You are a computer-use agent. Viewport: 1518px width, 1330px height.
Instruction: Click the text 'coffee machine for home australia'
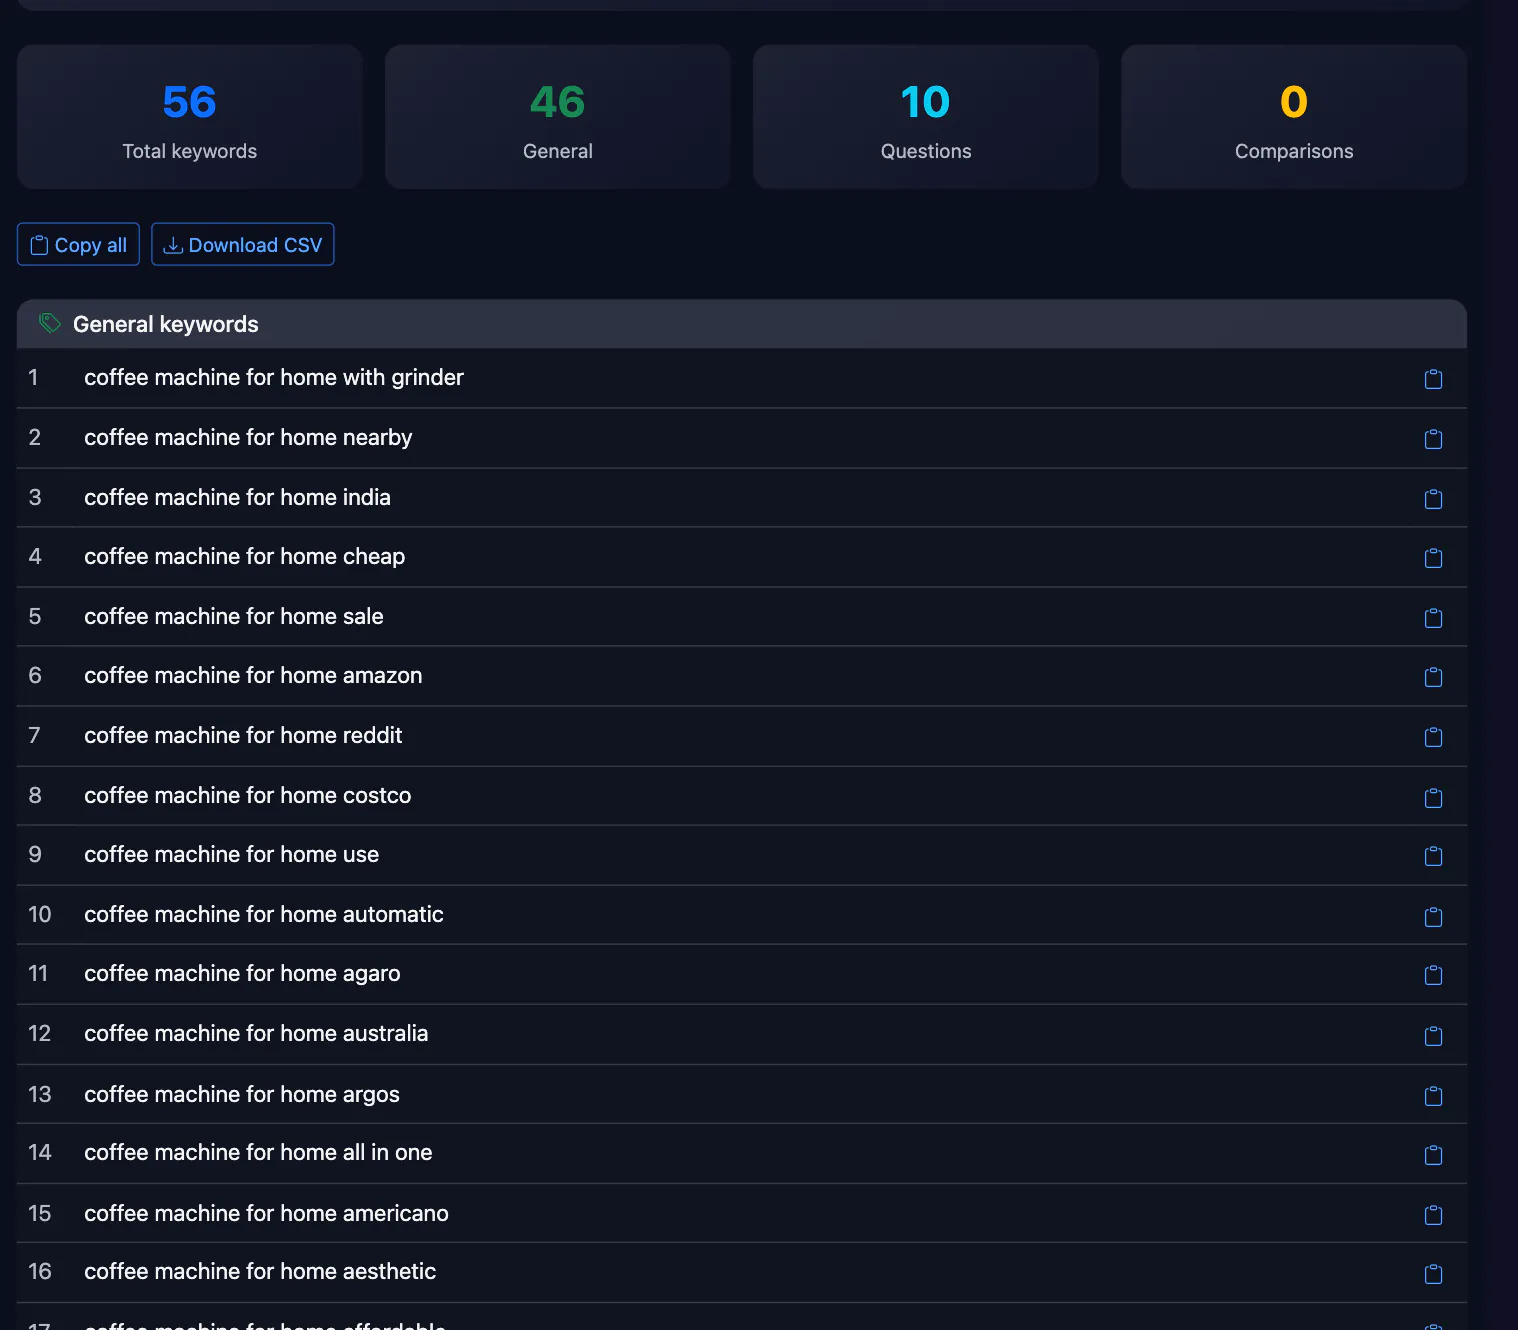(x=256, y=1033)
